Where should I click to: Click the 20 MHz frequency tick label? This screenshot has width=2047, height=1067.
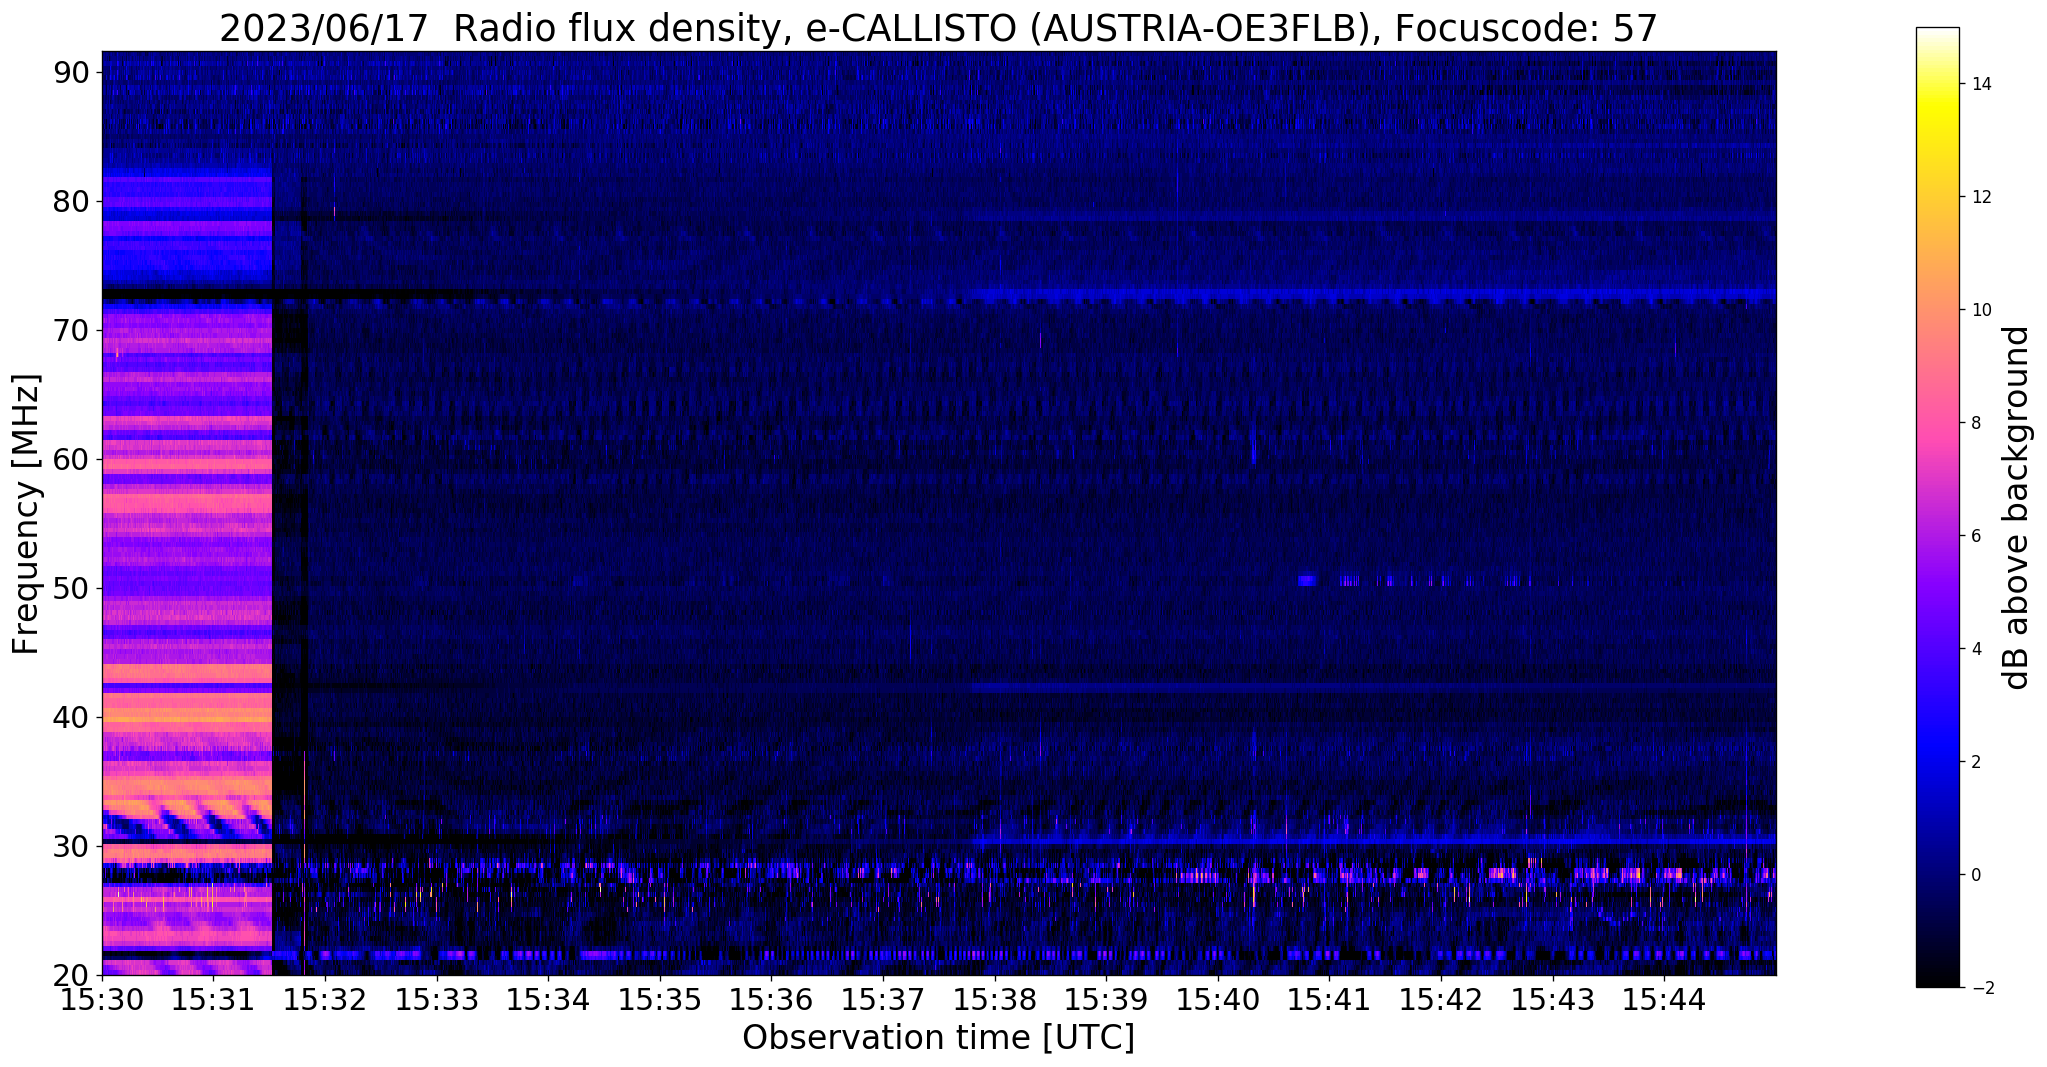tap(72, 975)
